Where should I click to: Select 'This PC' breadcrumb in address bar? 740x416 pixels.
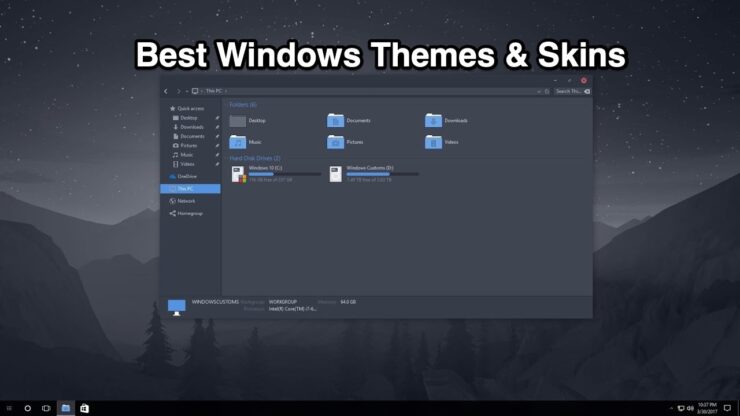click(x=214, y=91)
